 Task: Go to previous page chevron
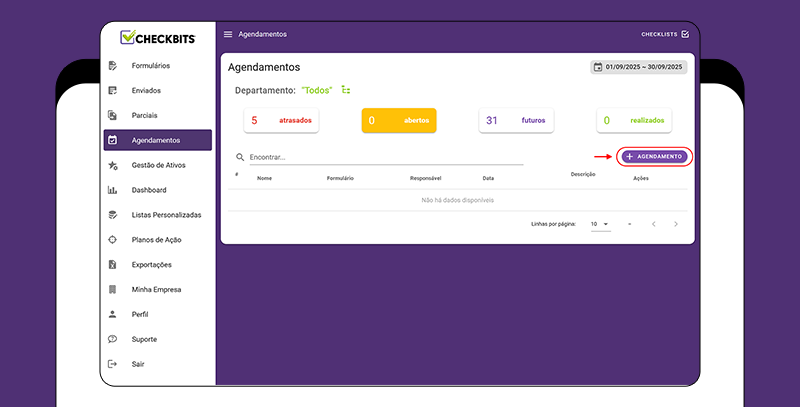654,224
